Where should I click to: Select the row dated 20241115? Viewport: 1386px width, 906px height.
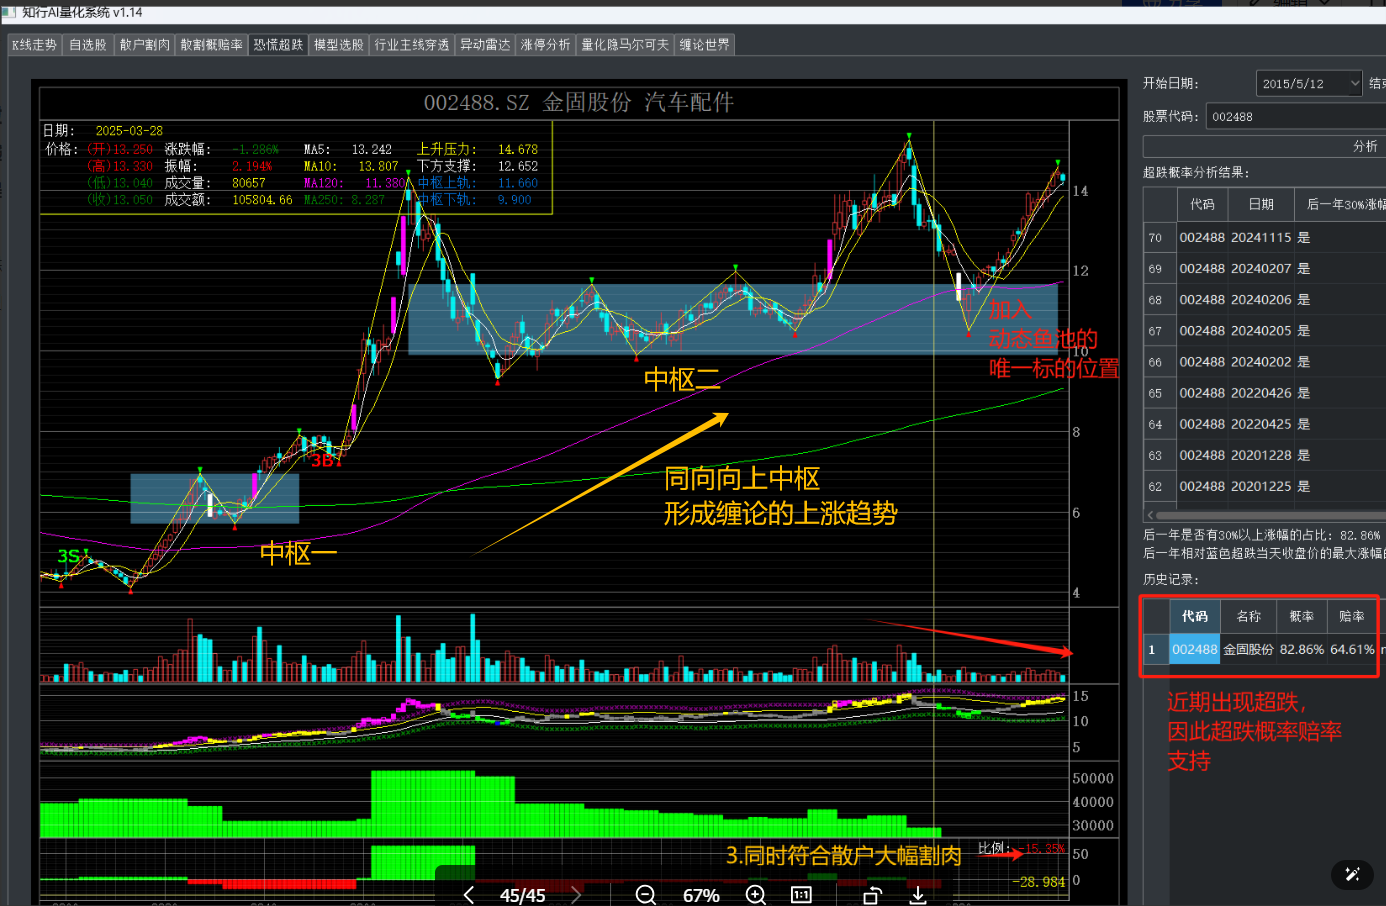[x=1264, y=237]
